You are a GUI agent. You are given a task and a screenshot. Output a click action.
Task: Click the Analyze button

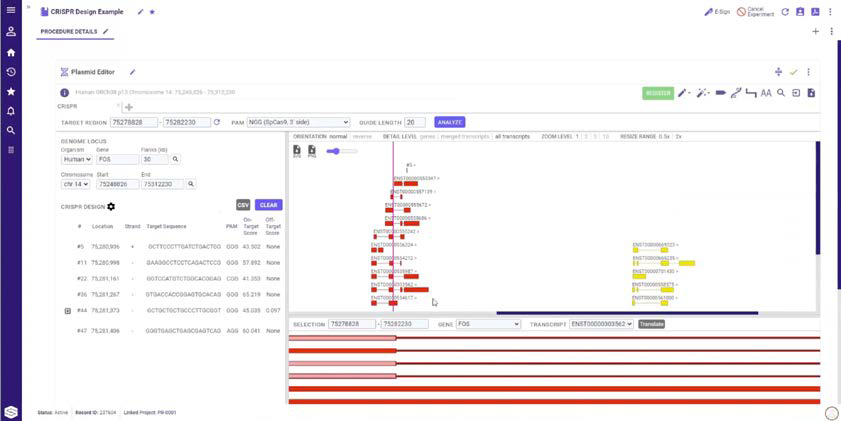click(x=450, y=122)
